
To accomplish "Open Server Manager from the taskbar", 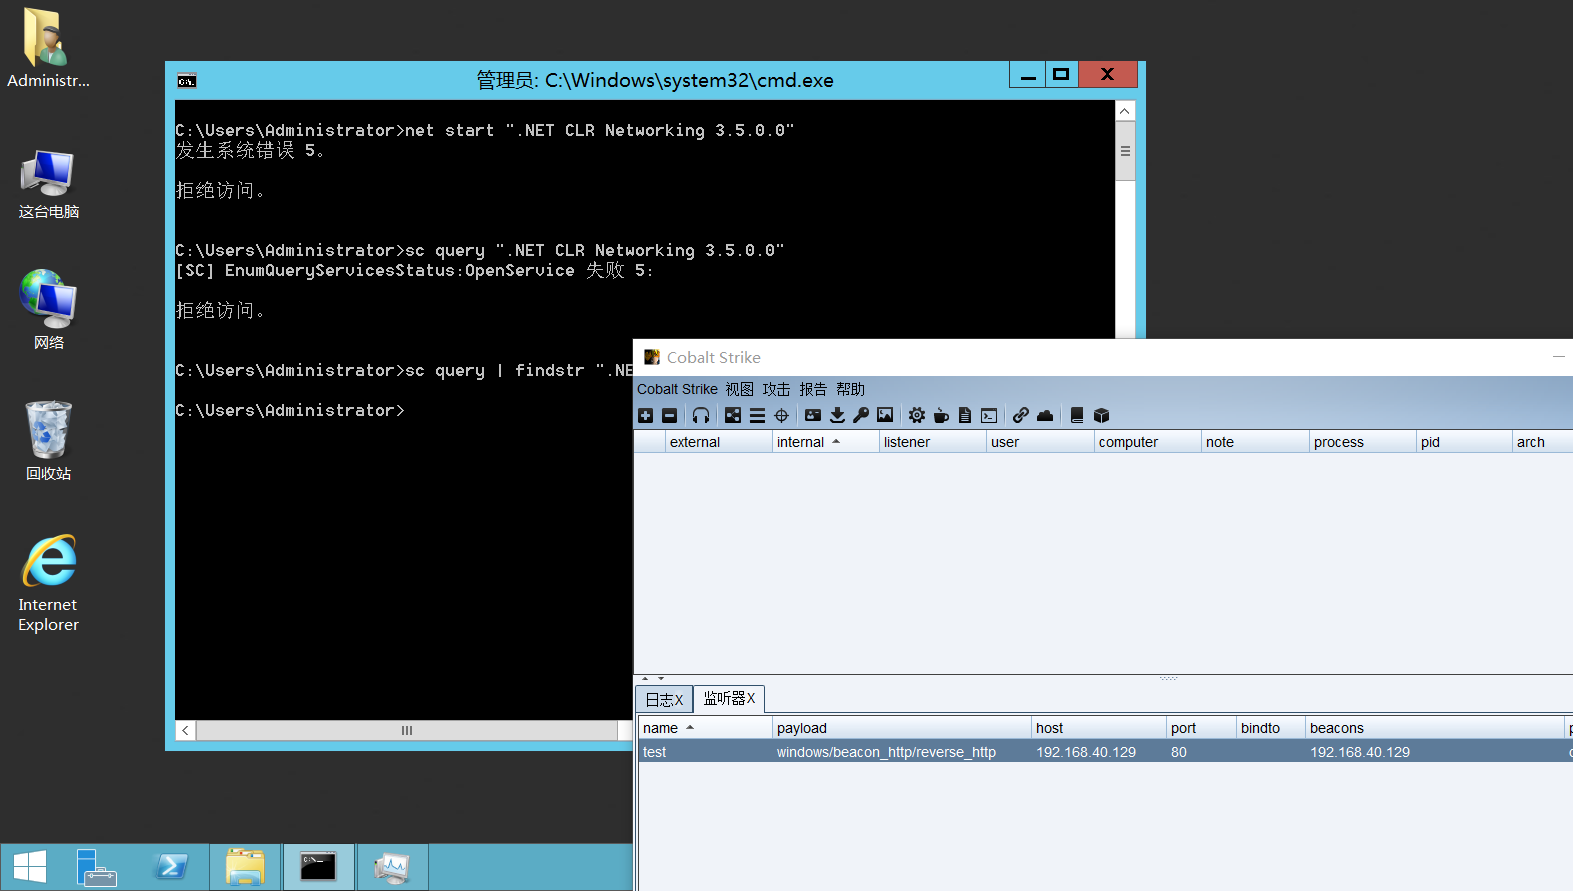I will 97,867.
